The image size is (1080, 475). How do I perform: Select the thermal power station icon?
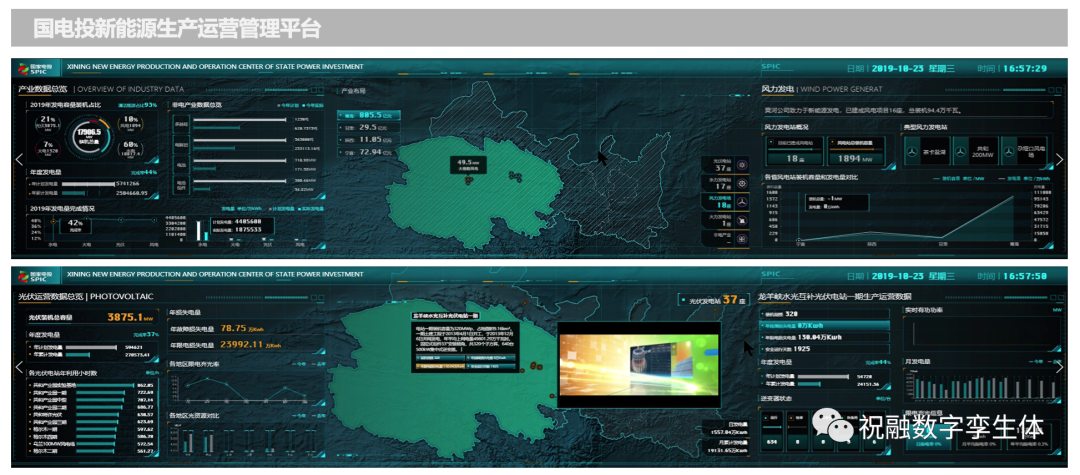tap(741, 219)
